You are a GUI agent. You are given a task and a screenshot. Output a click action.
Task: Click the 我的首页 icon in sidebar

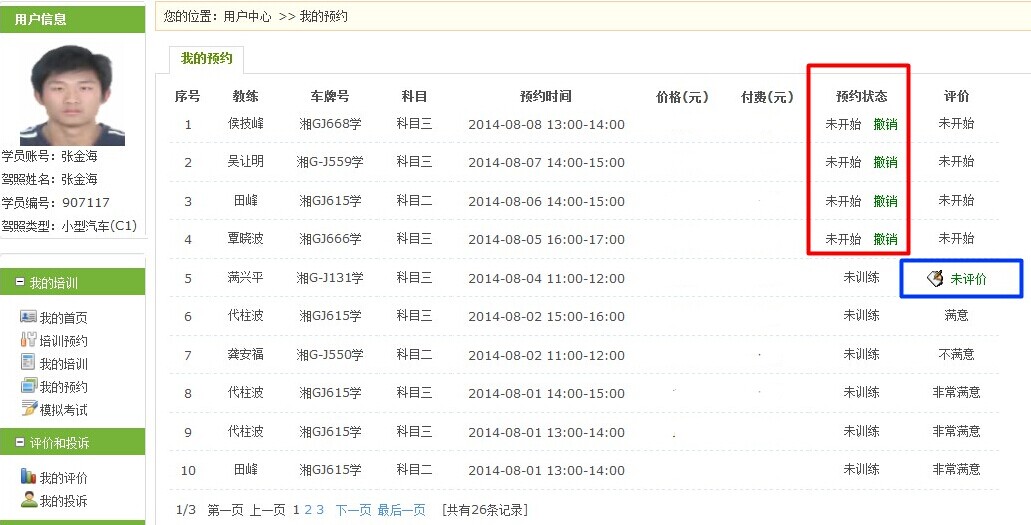[x=28, y=317]
